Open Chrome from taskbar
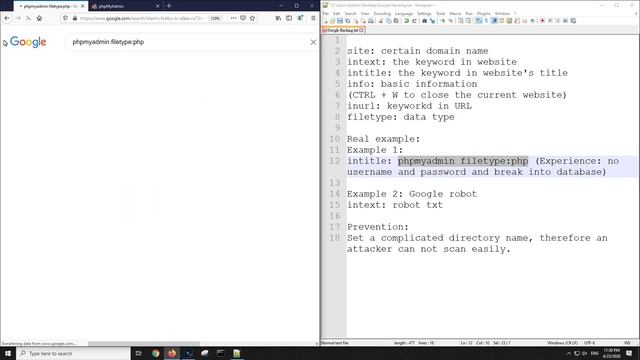The width and height of the screenshot is (640, 360). click(155, 353)
